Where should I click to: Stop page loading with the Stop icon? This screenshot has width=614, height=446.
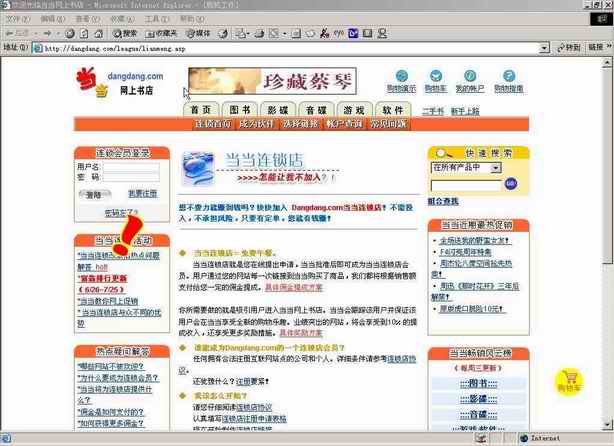pyautogui.click(x=70, y=34)
